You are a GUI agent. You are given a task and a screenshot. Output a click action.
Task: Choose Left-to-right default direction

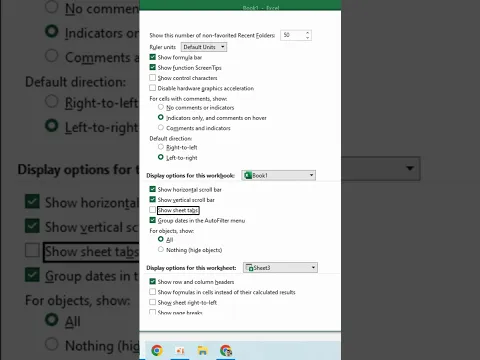(161, 157)
